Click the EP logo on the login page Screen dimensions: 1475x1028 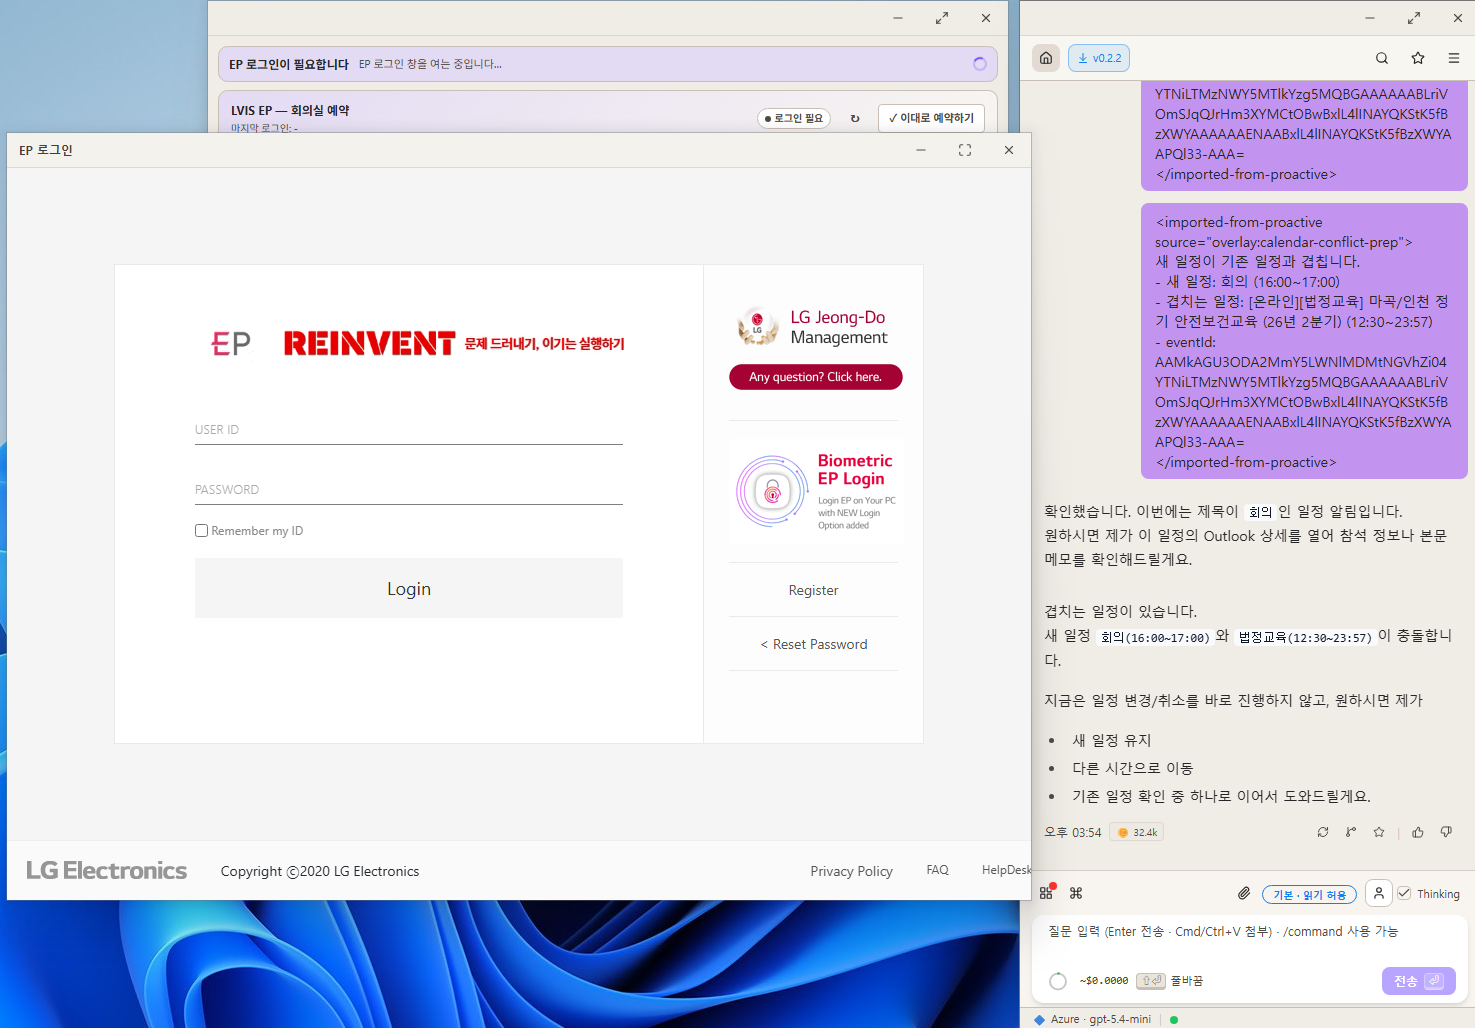point(231,344)
